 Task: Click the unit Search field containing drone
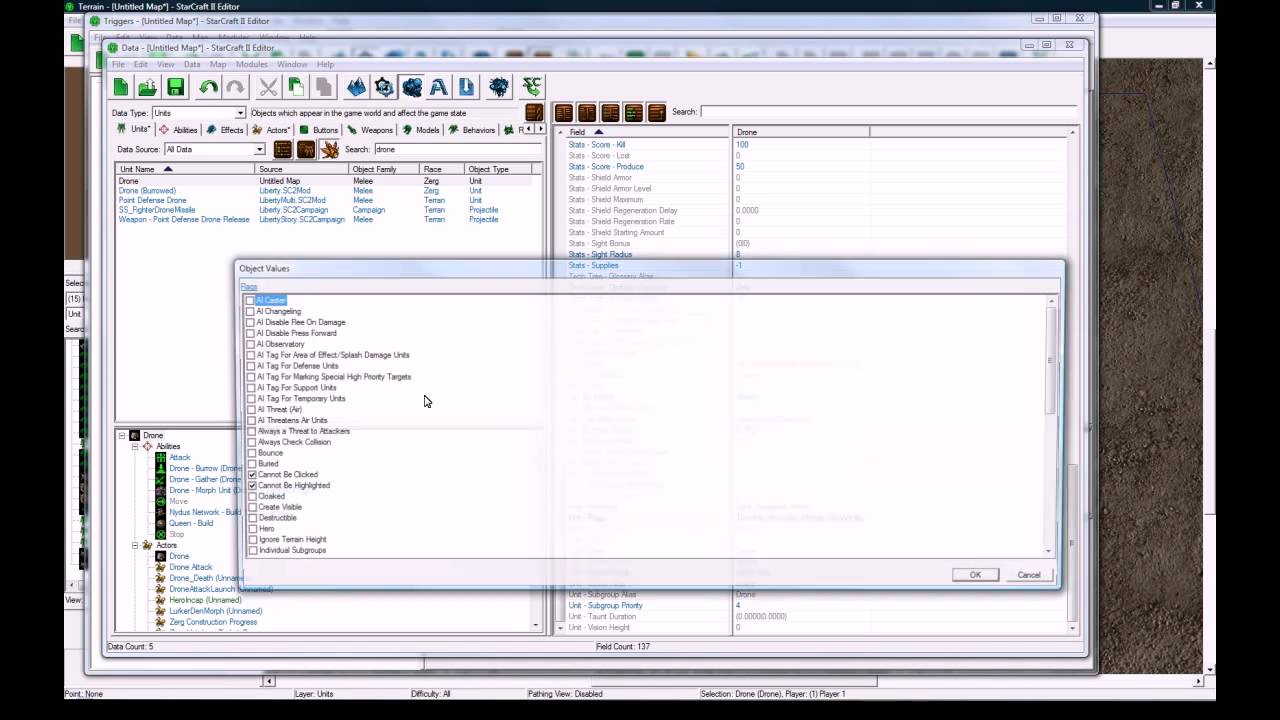(x=457, y=150)
